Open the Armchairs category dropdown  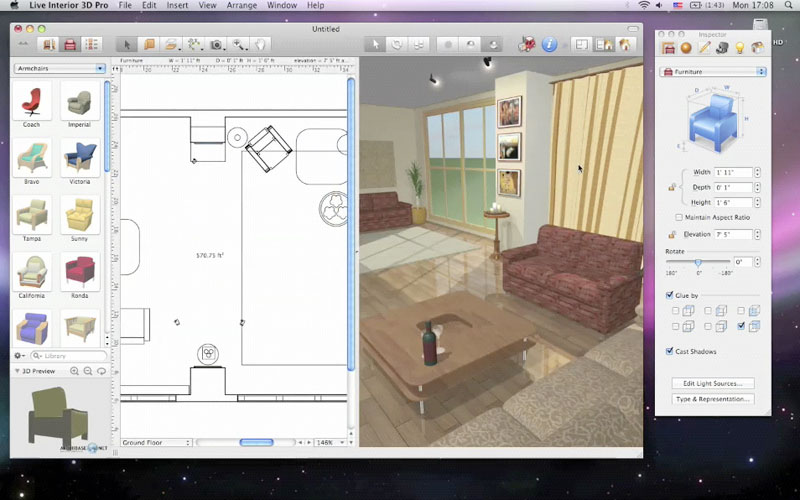tap(59, 68)
